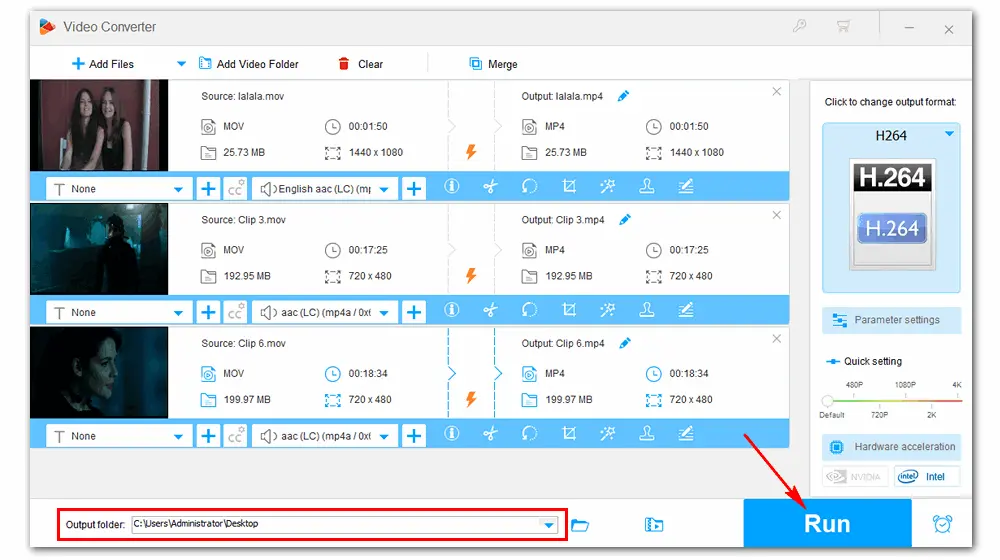The height and width of the screenshot is (560, 1000).
Task: Open the shopping cart purchase icon
Action: [x=843, y=27]
